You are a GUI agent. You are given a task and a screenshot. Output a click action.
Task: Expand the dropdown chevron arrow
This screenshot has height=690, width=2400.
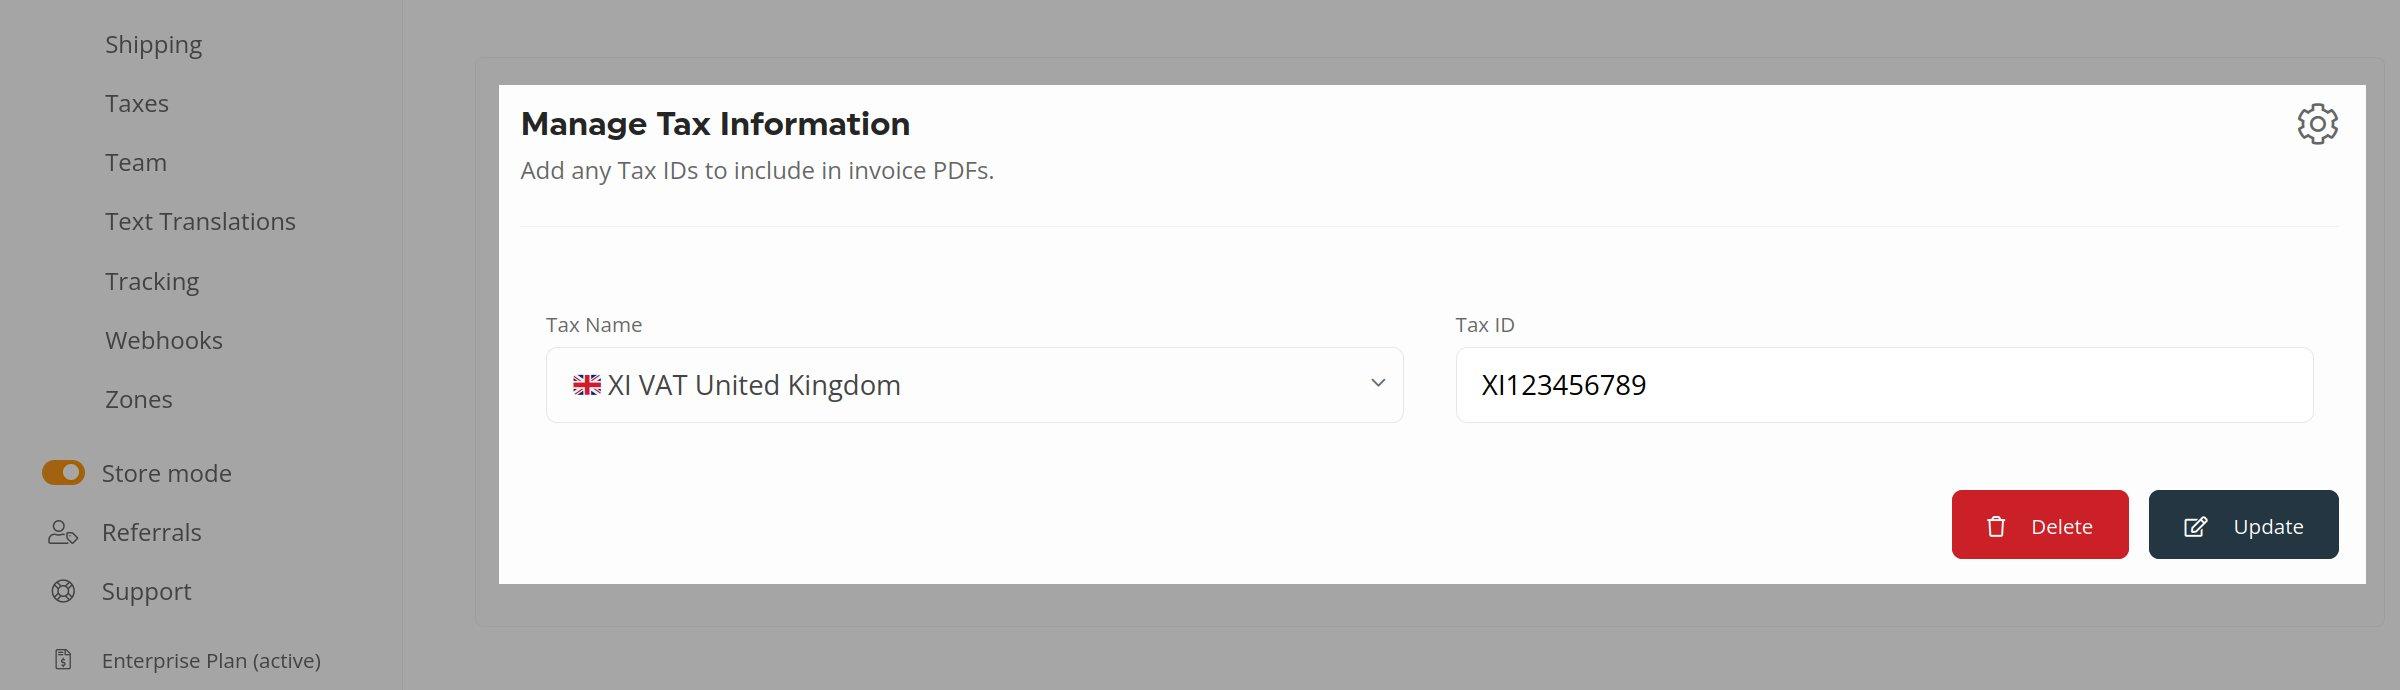click(1377, 384)
